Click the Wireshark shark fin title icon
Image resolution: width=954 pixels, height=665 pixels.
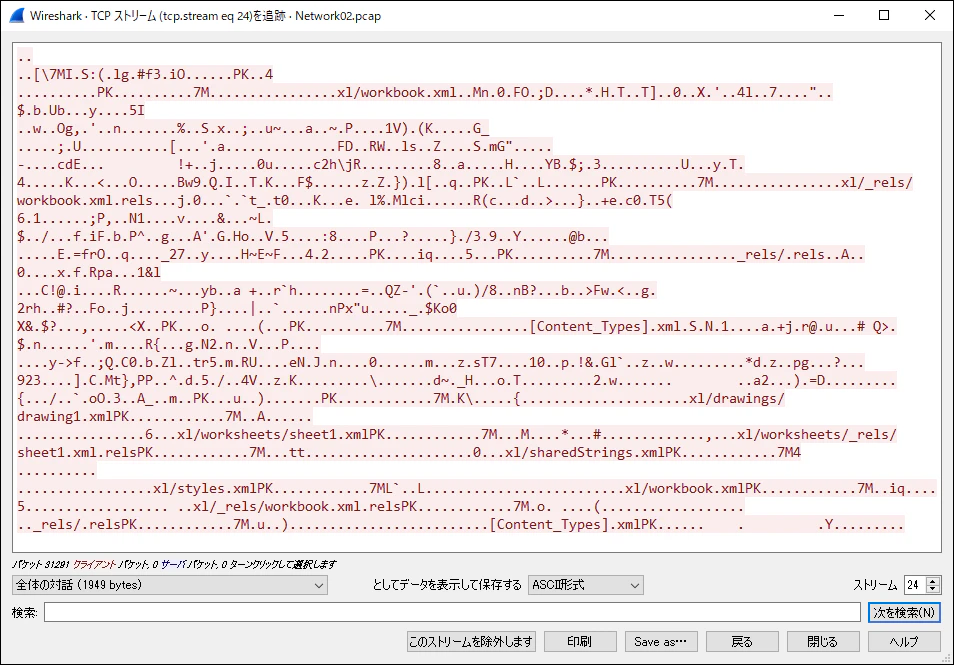[x=16, y=15]
